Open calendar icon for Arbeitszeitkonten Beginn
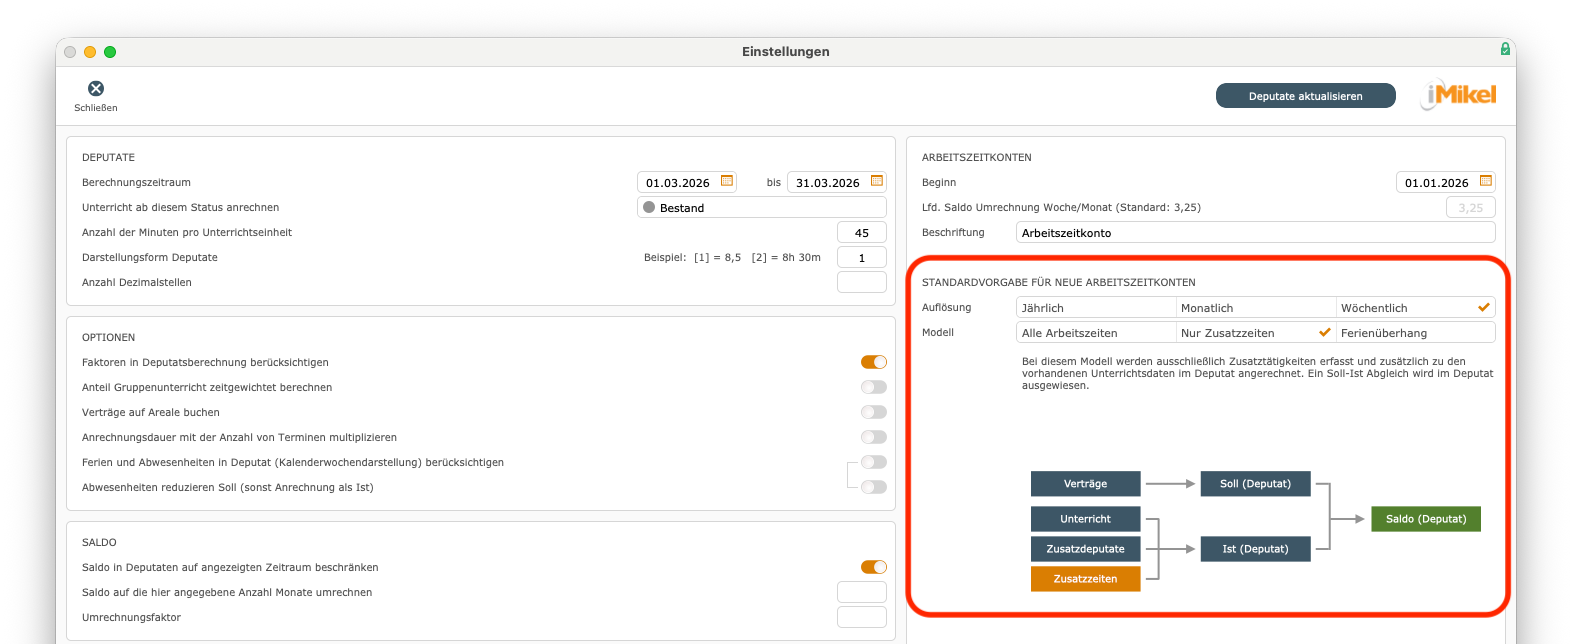 click(x=1485, y=182)
